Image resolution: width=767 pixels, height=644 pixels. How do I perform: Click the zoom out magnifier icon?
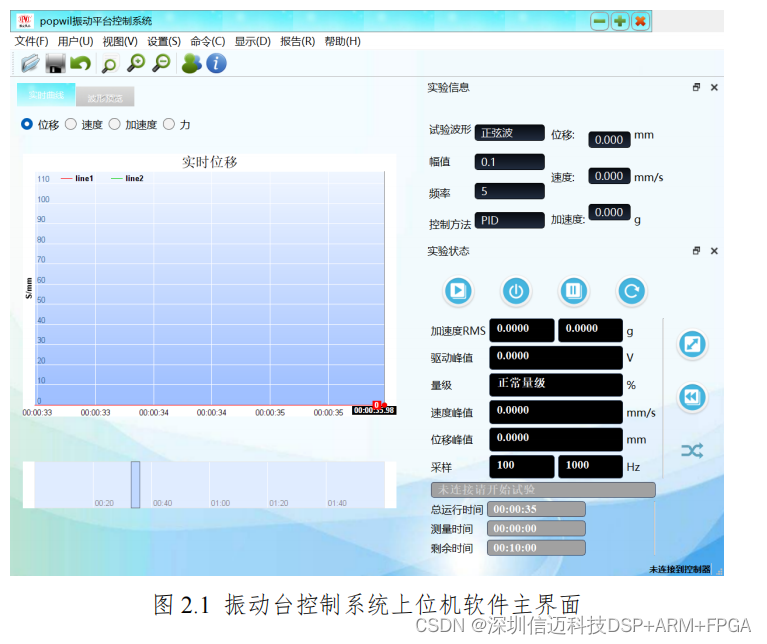tap(160, 63)
